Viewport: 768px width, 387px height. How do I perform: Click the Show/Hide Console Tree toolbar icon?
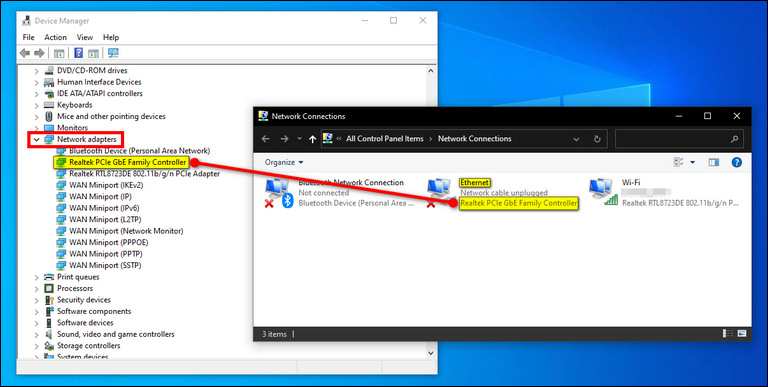[x=59, y=53]
